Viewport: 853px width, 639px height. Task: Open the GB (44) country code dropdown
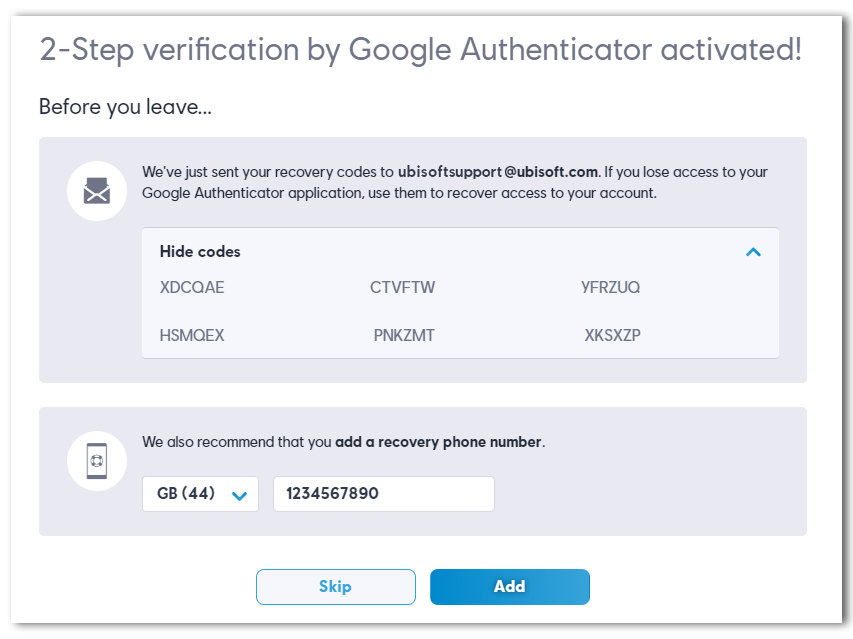click(200, 494)
